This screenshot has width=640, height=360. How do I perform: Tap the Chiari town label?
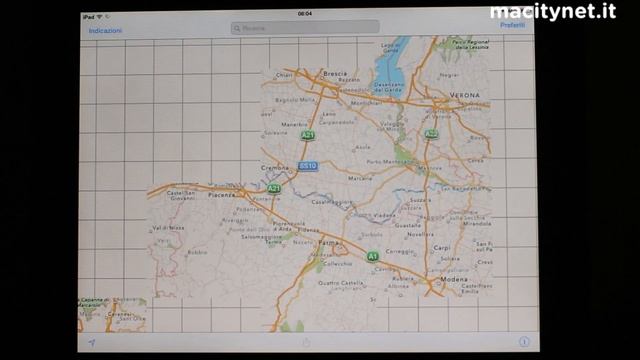point(284,75)
